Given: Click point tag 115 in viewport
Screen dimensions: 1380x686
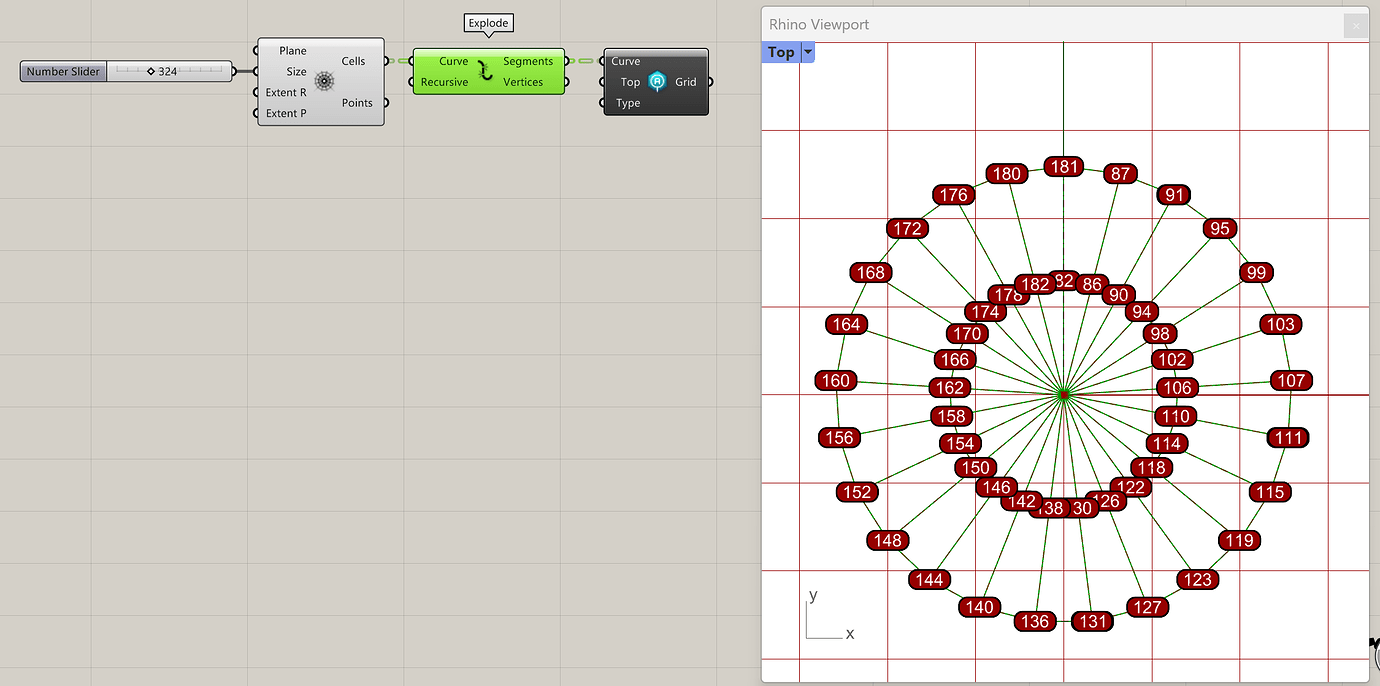Looking at the screenshot, I should coord(1270,492).
